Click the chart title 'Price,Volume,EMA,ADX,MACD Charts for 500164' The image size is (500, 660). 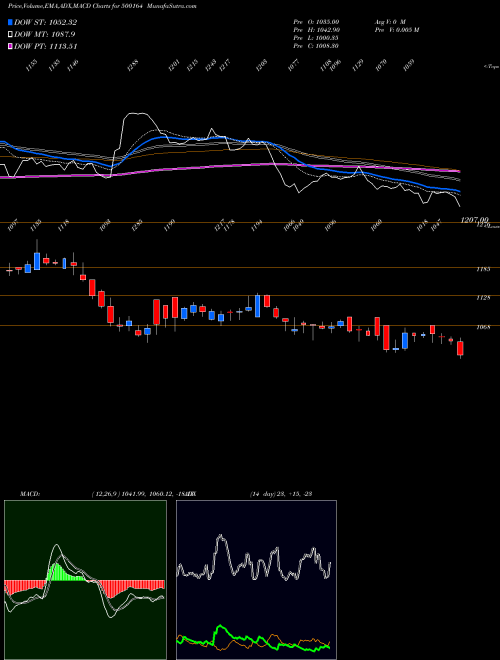pyautogui.click(x=77, y=6)
